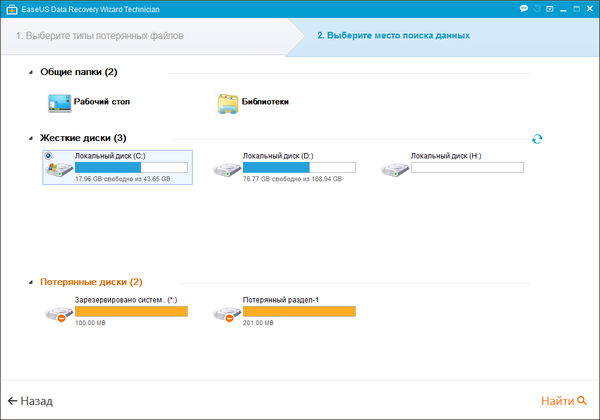Image resolution: width=600 pixels, height=420 pixels.
Task: Select step 2 Выберите место поиска данных
Action: [x=393, y=36]
